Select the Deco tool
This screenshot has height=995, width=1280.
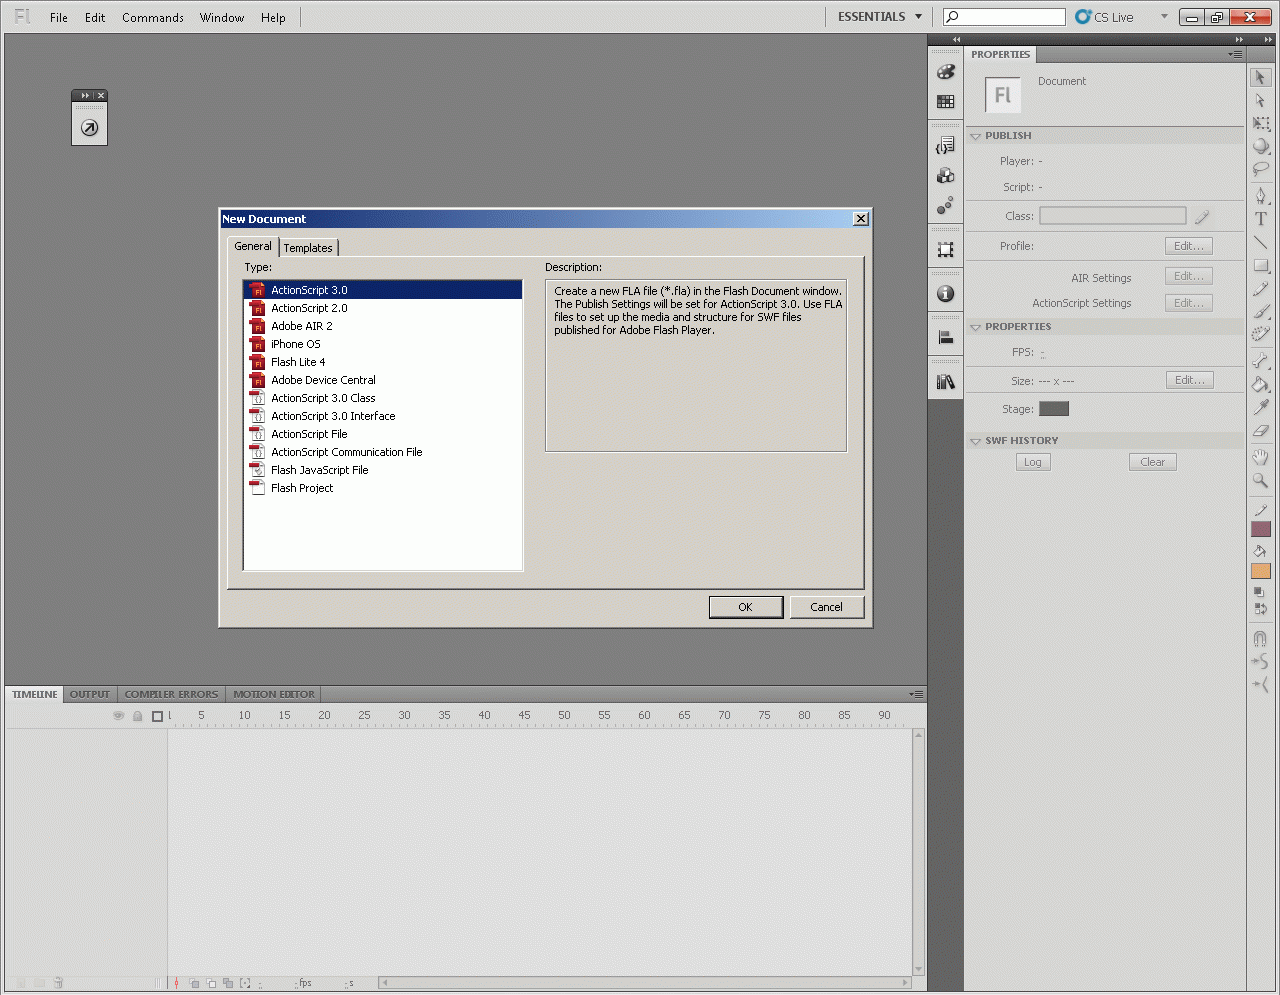coord(1260,335)
